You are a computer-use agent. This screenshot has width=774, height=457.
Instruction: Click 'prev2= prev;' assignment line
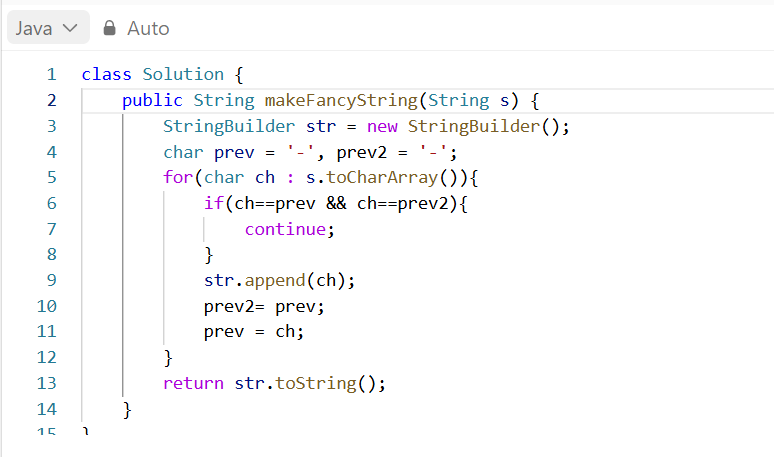[264, 306]
